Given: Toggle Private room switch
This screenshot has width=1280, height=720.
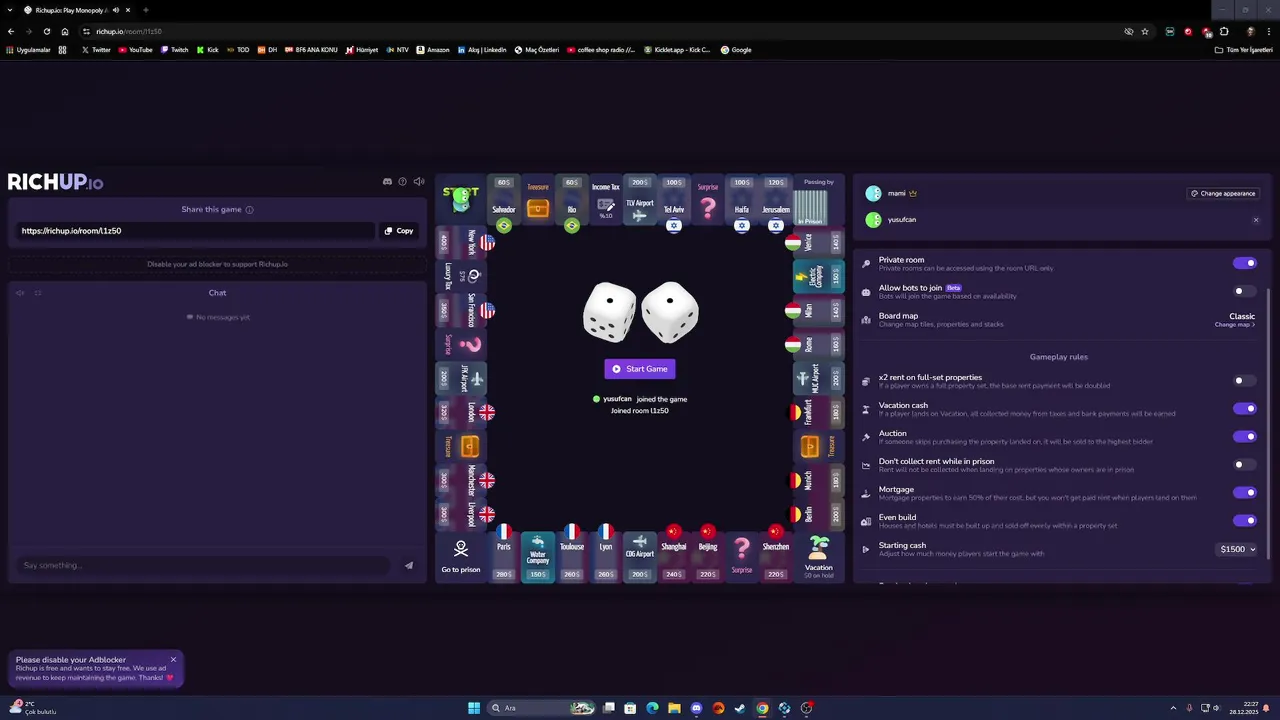Looking at the screenshot, I should (x=1245, y=263).
